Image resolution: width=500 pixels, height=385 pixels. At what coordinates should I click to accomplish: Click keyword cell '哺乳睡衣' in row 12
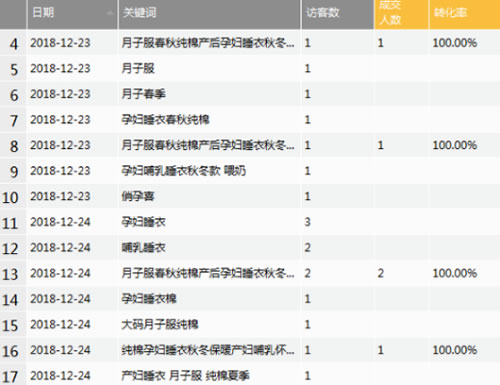point(143,248)
